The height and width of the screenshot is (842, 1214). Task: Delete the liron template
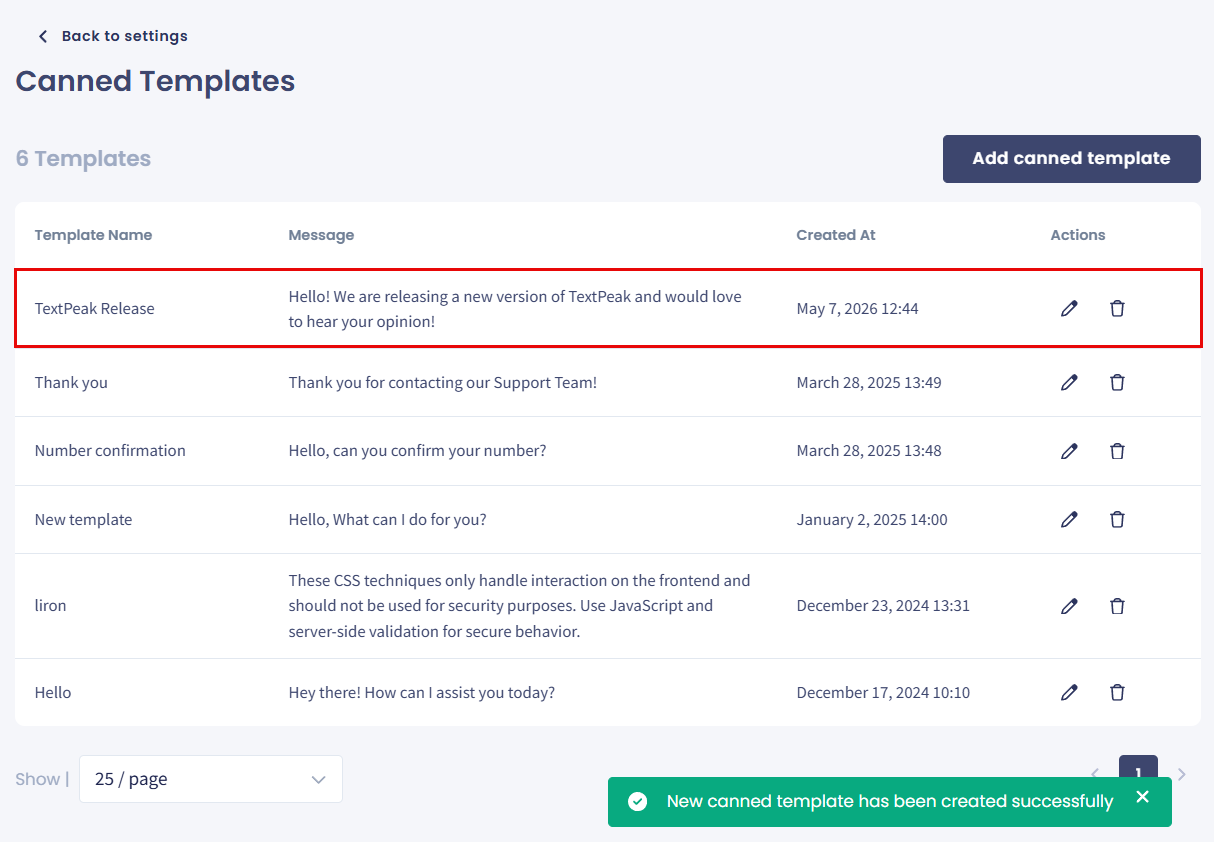click(x=1117, y=606)
